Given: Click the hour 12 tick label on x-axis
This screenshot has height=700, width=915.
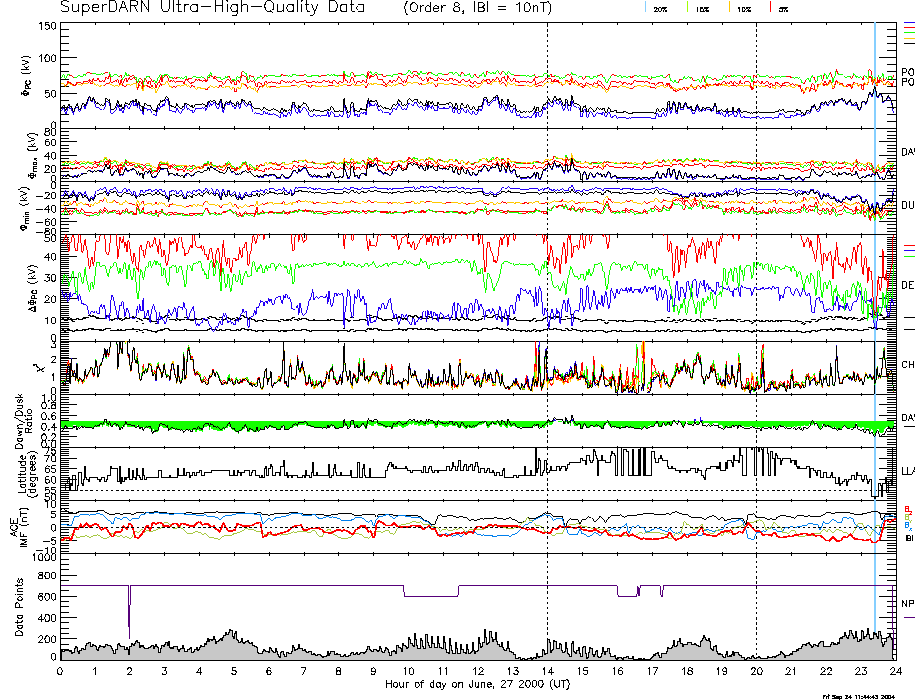Looking at the screenshot, I should coord(477,672).
